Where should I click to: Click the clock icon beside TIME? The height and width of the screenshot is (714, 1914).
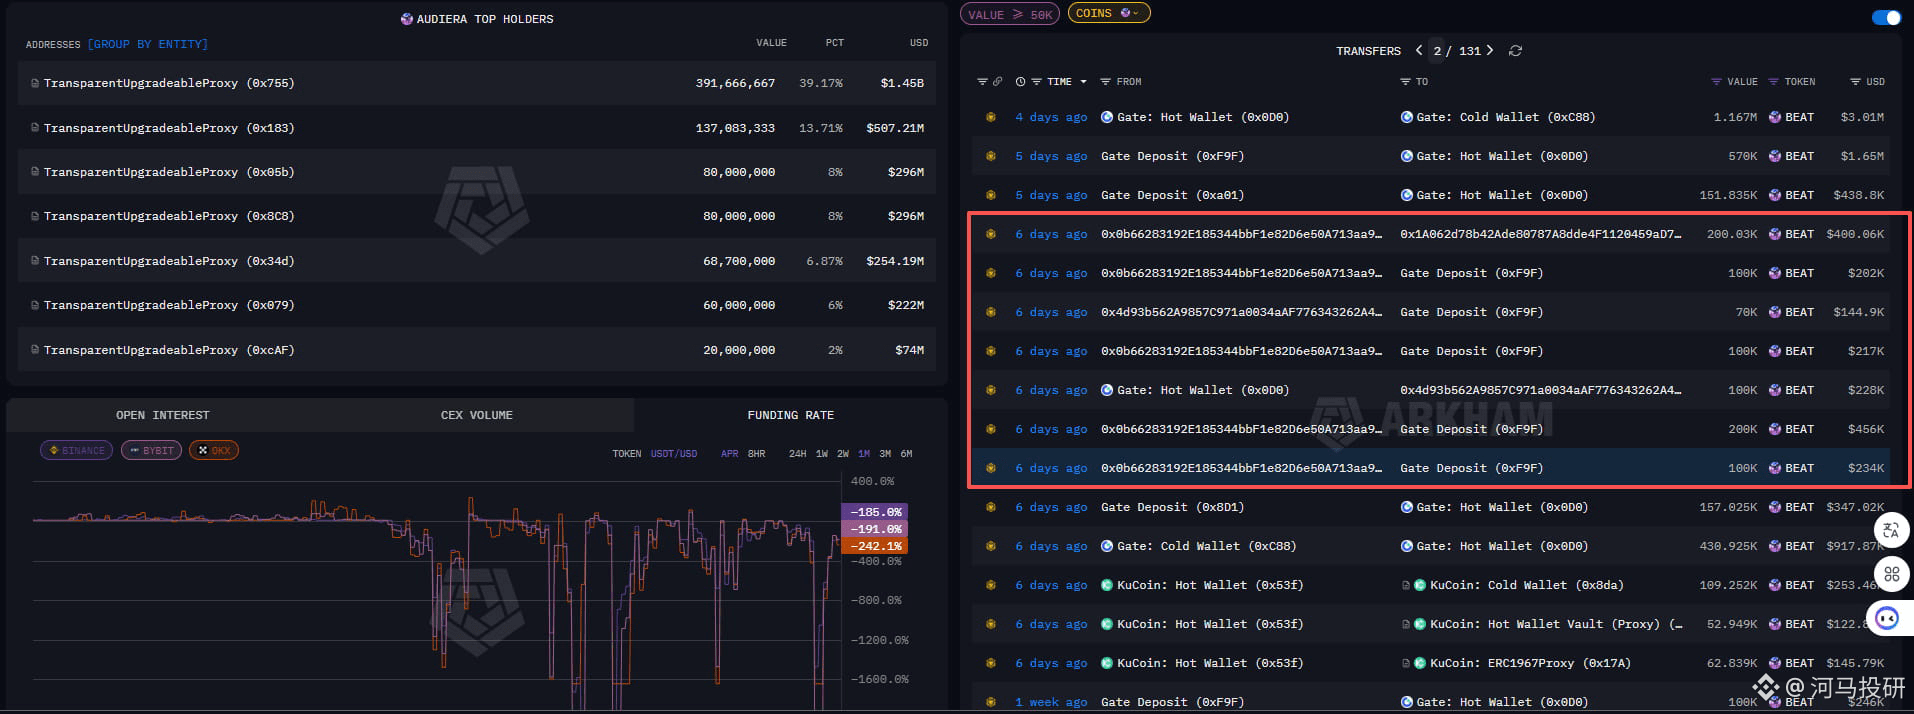click(1020, 82)
